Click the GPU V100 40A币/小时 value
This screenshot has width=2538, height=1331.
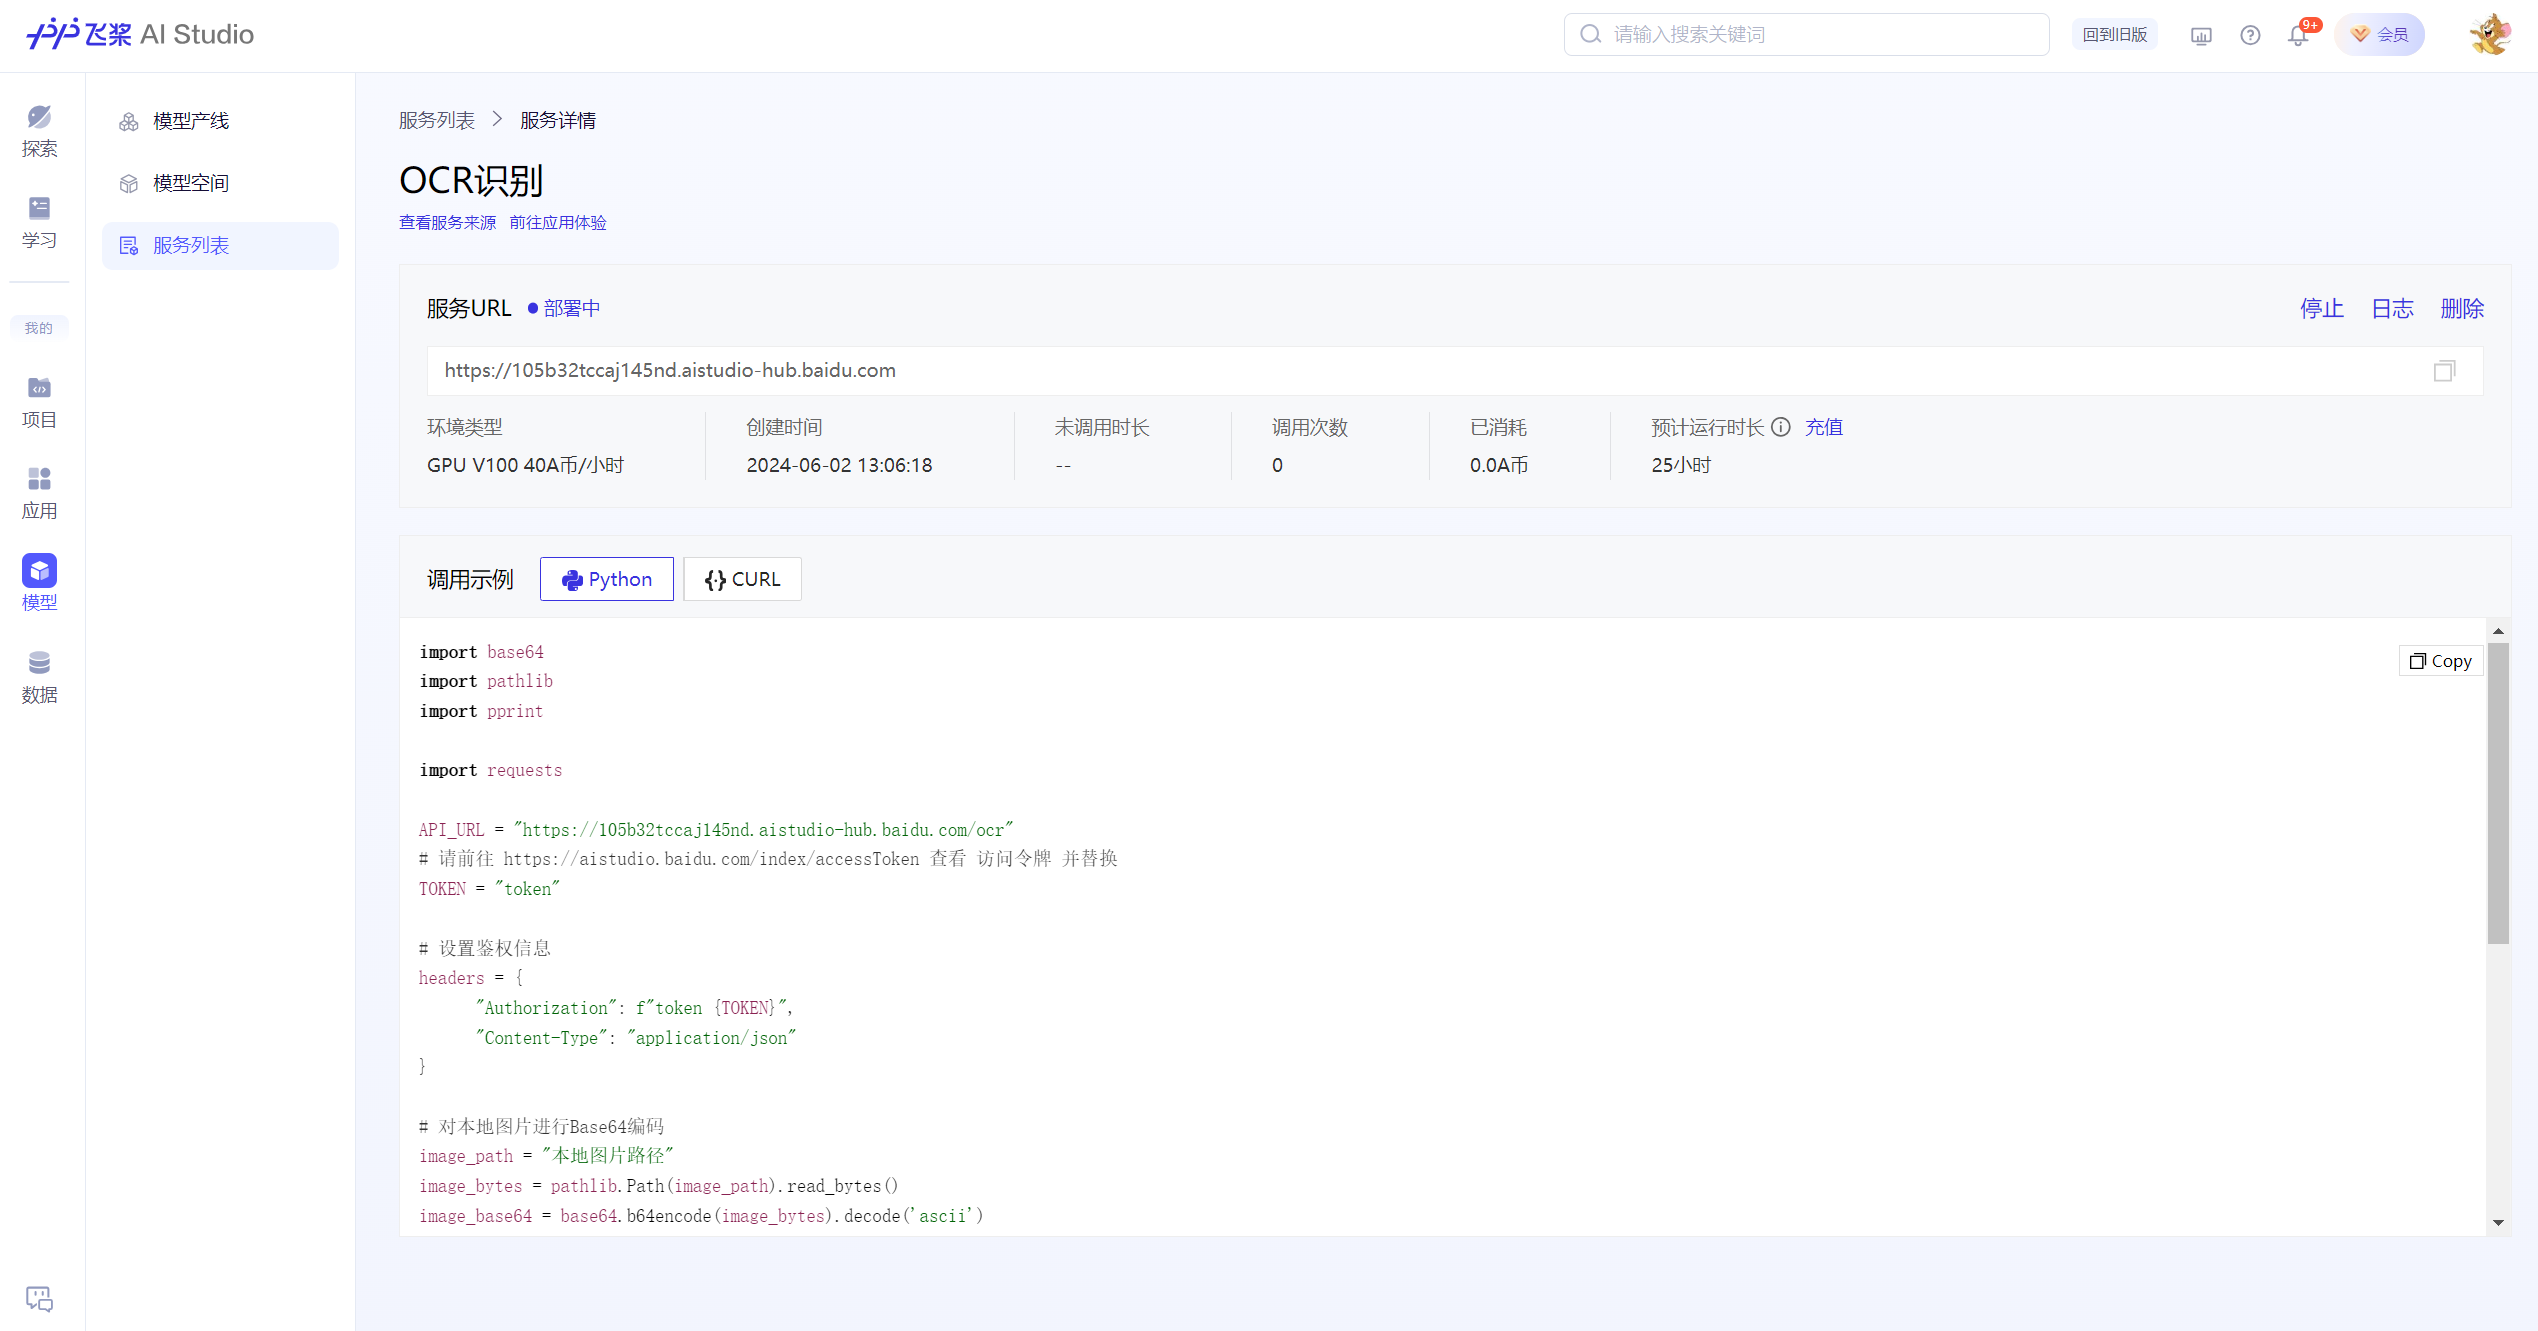525,465
